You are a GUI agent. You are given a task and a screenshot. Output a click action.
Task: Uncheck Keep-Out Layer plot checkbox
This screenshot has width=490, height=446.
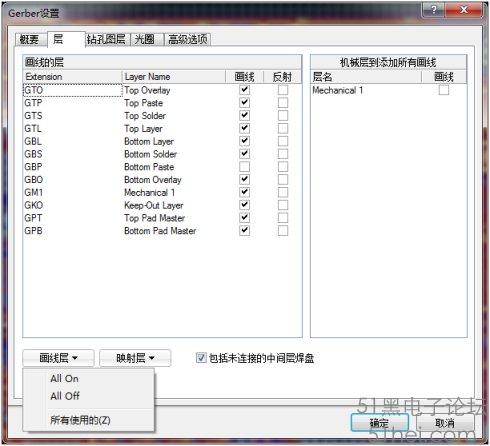[x=244, y=205]
